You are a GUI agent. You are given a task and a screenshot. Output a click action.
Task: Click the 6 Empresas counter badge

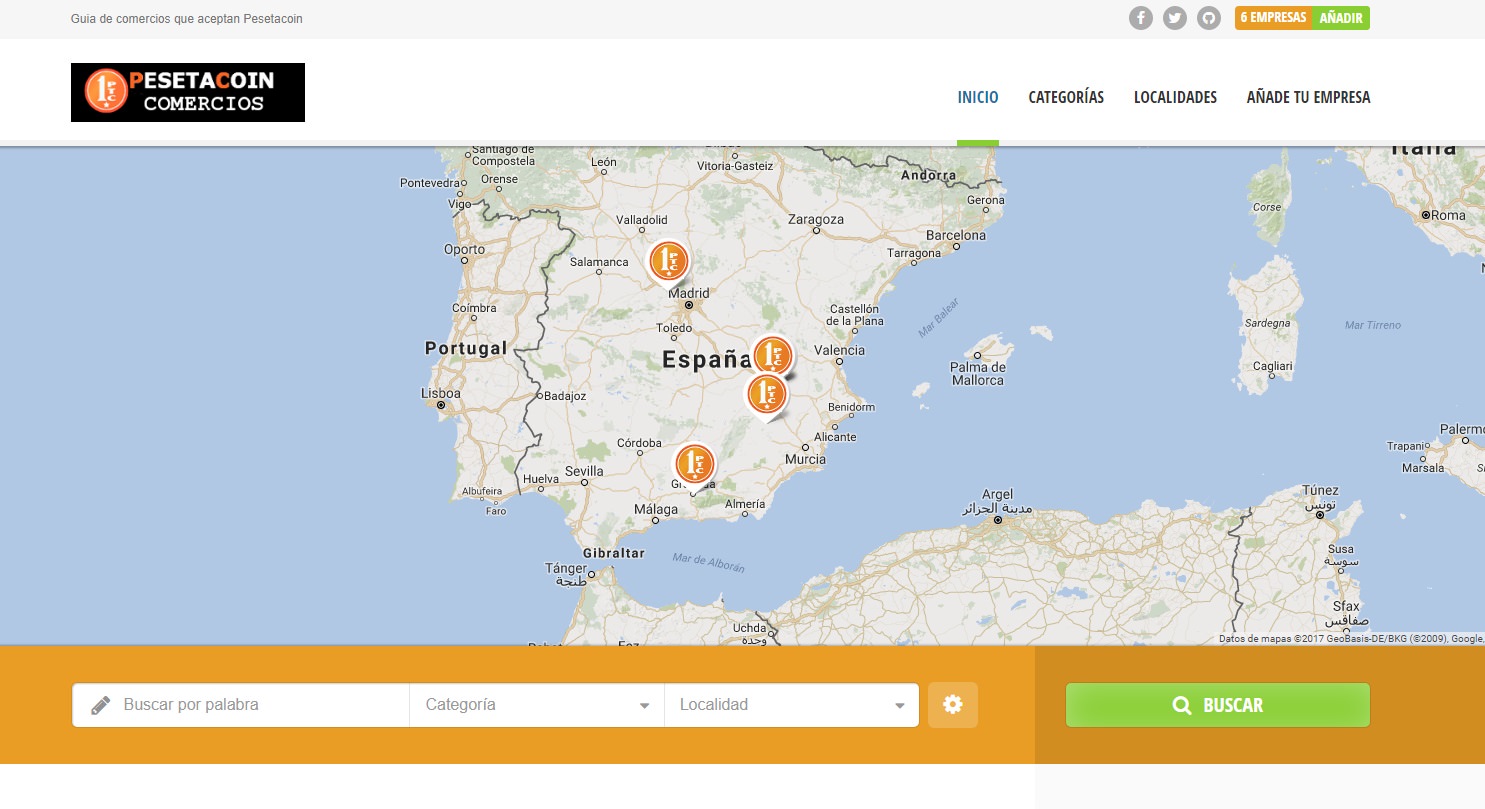tap(1273, 18)
